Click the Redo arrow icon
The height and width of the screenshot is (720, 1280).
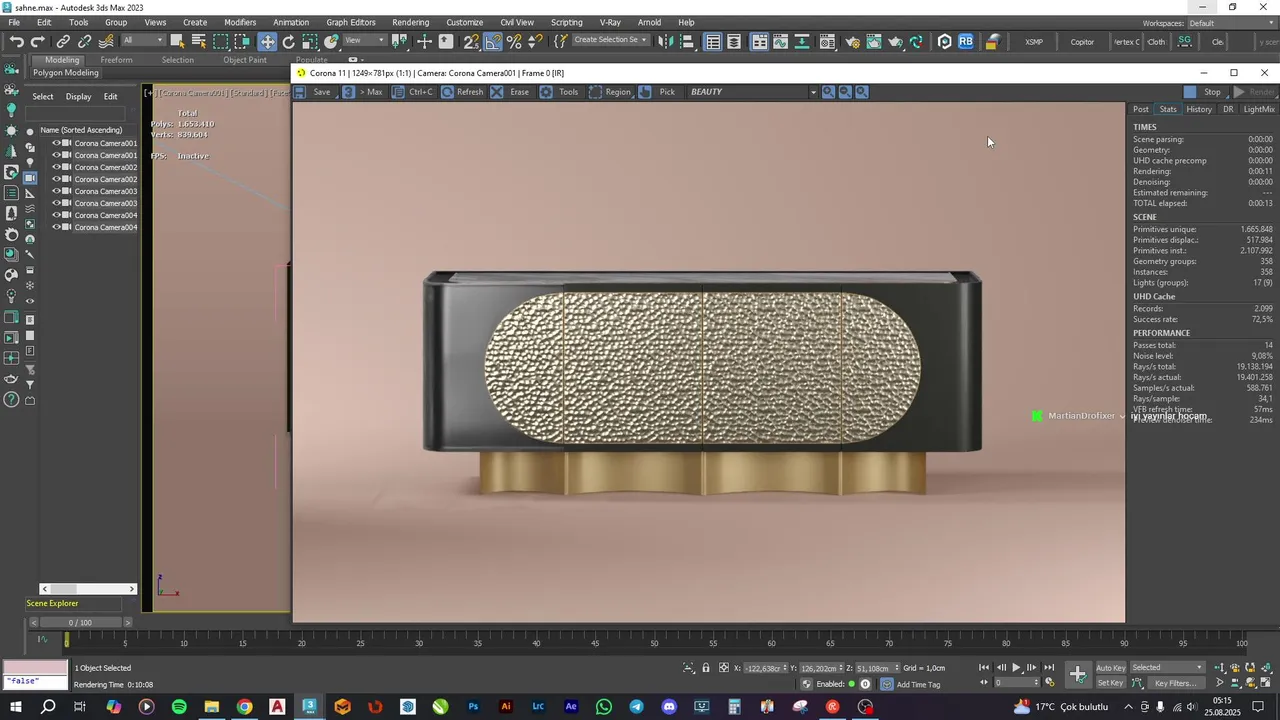[x=38, y=41]
